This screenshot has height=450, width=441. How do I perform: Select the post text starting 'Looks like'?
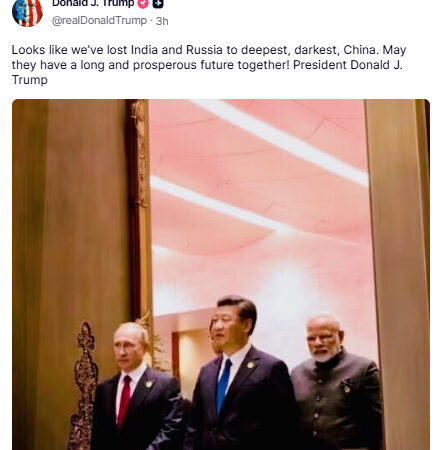pos(209,65)
